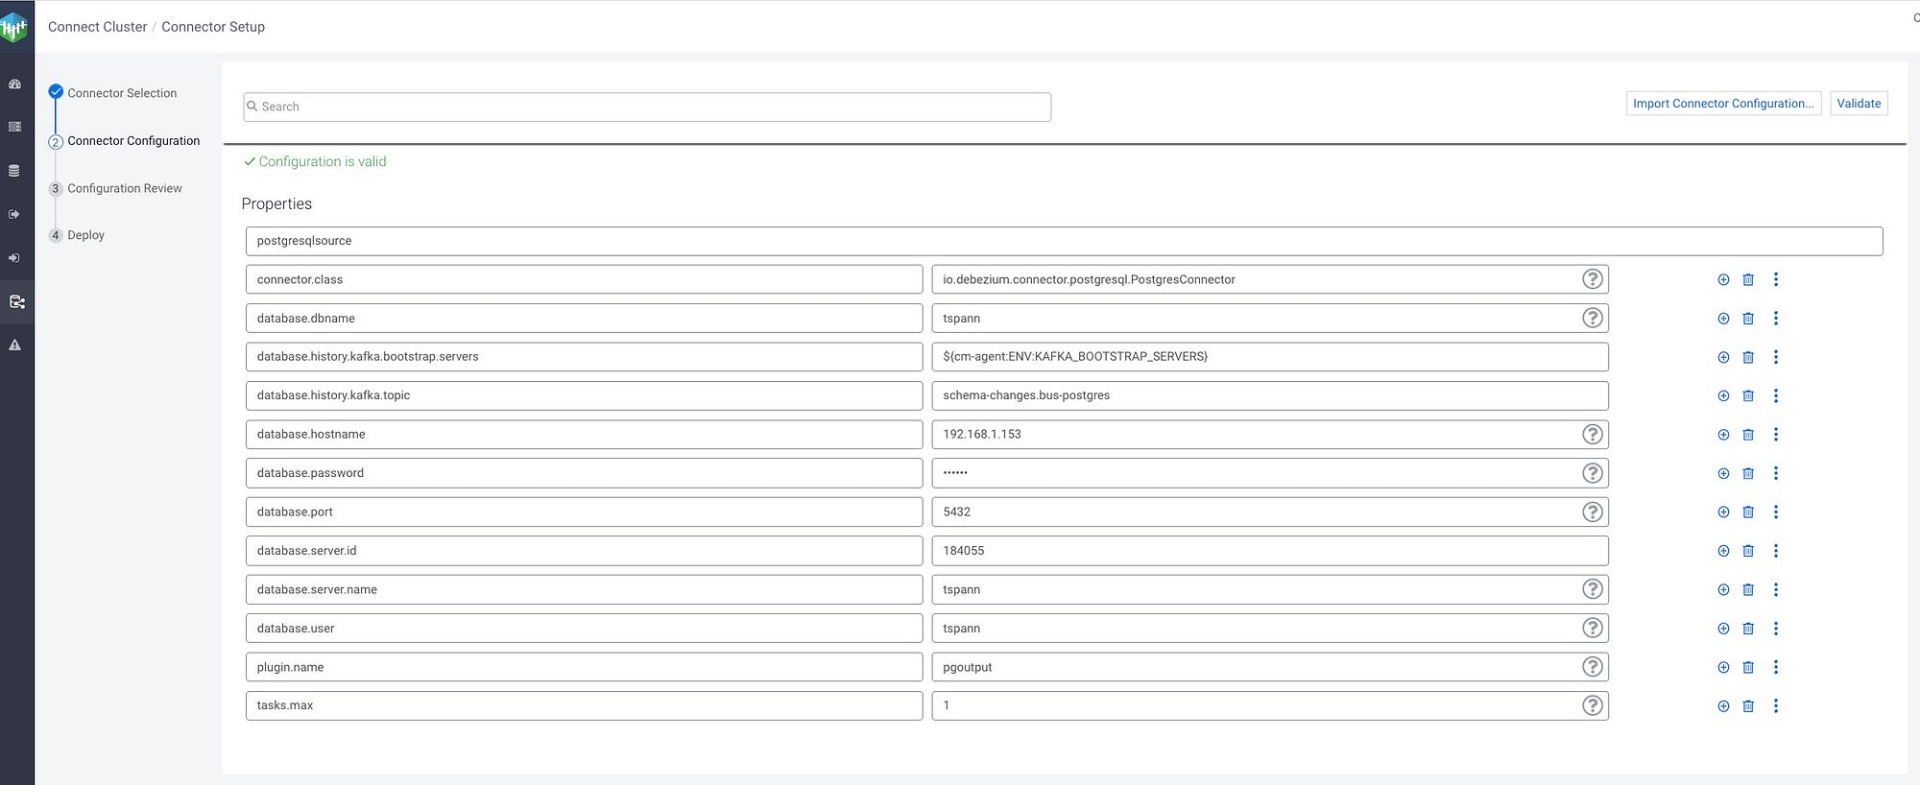Open more options for database.password row
This screenshot has width=1920, height=785.
pos(1776,473)
